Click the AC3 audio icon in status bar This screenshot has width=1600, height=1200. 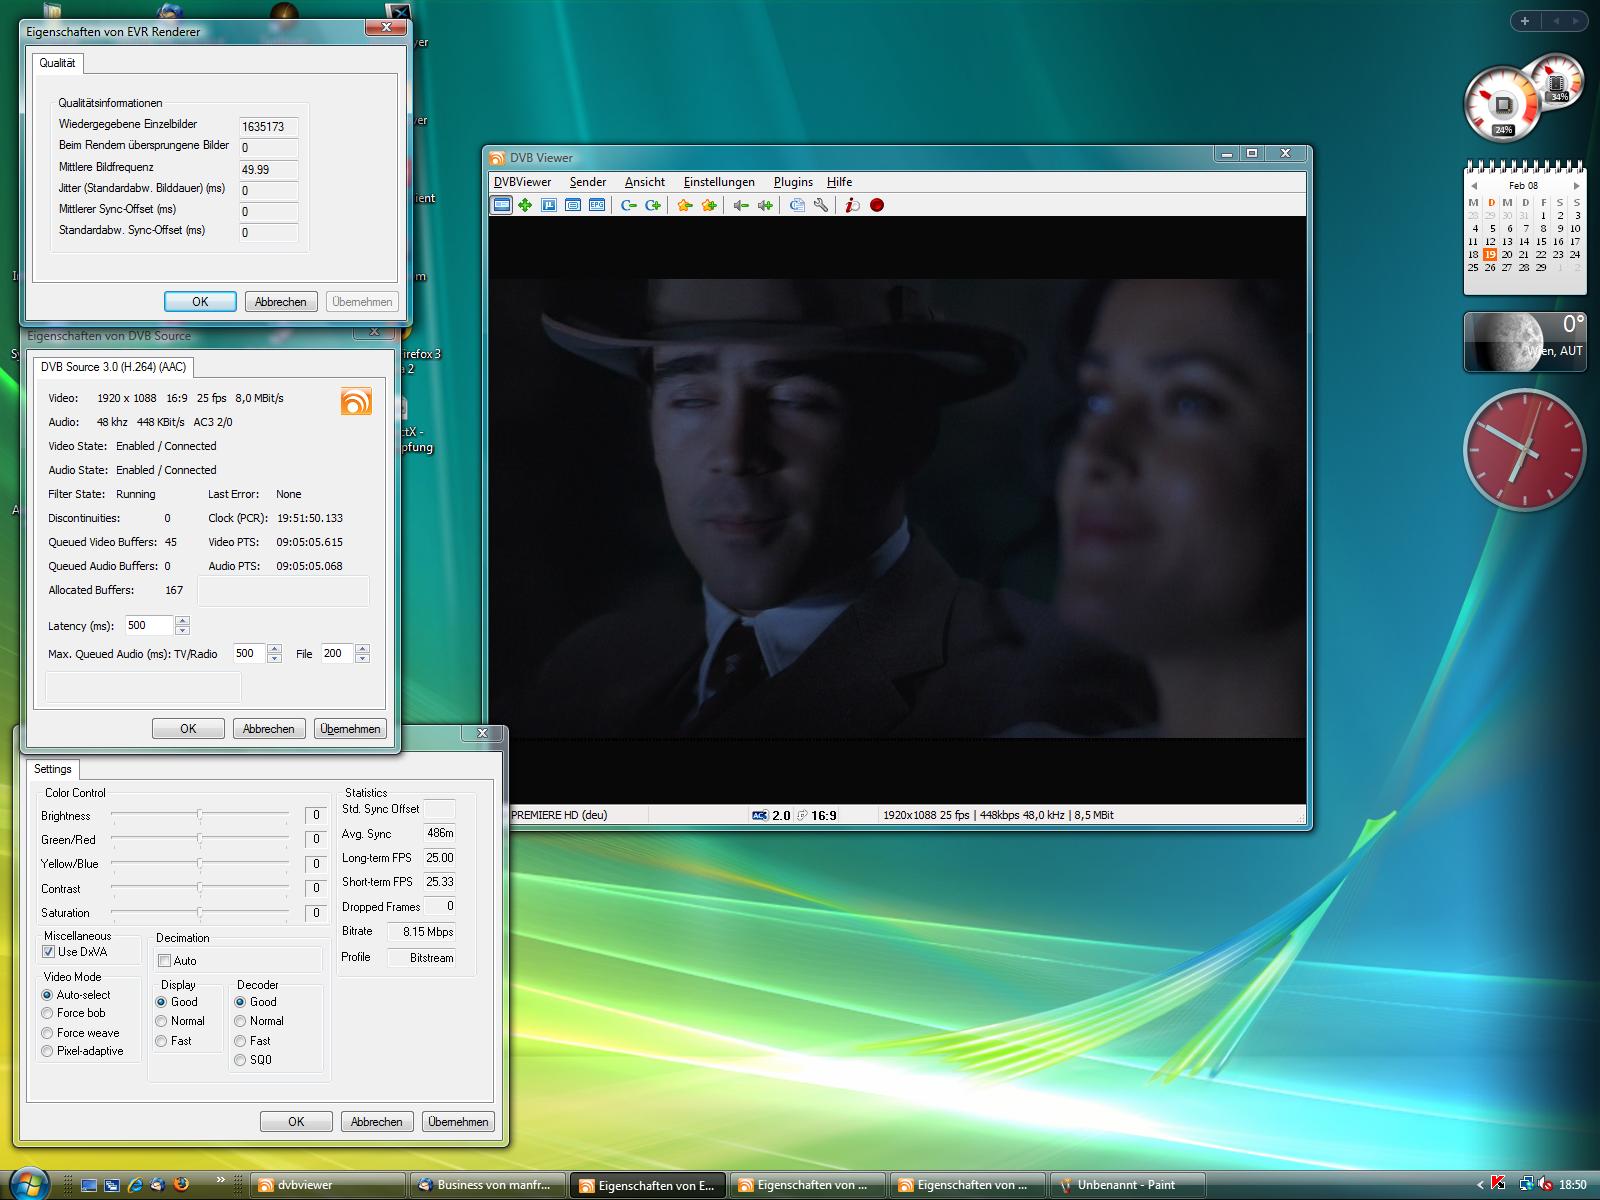click(x=759, y=815)
